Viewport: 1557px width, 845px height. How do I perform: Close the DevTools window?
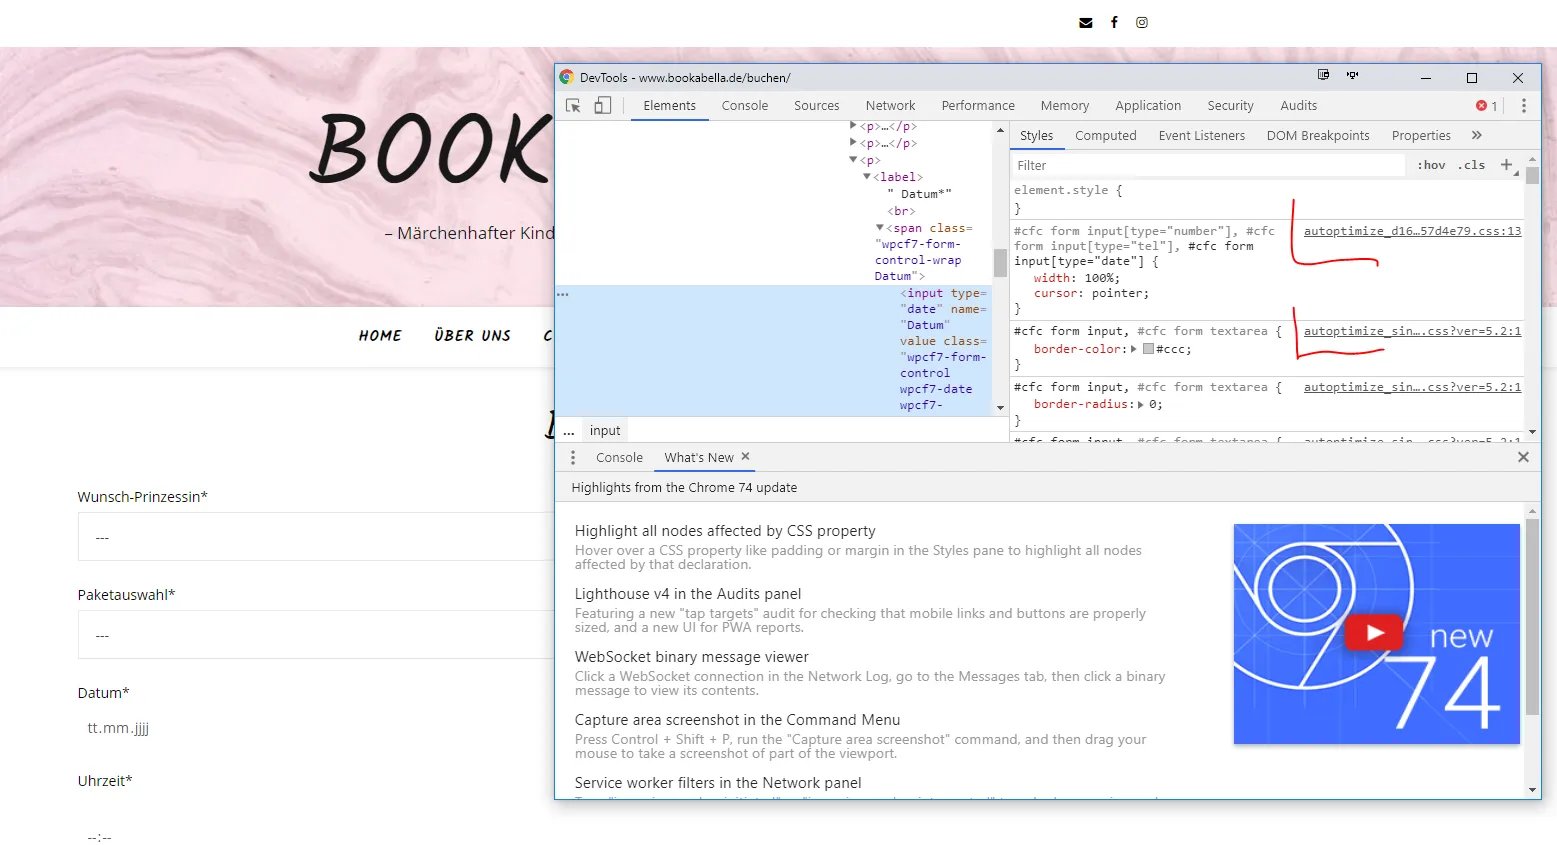click(x=1518, y=78)
